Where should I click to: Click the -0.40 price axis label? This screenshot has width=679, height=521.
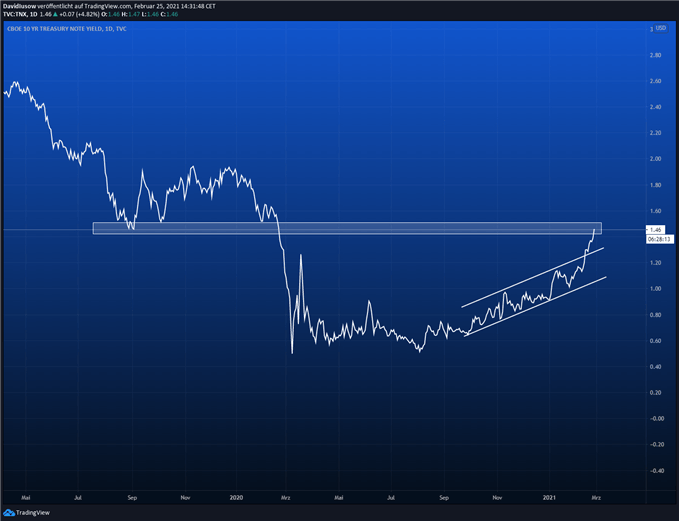pos(655,471)
